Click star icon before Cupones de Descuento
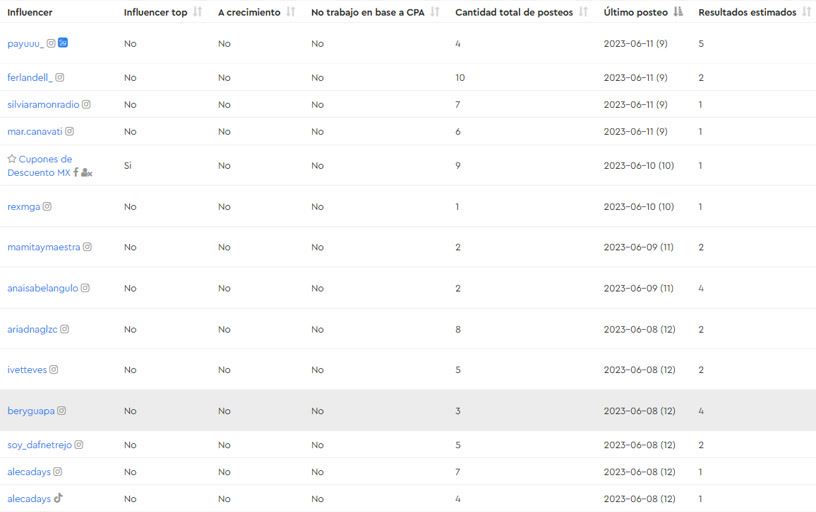The height and width of the screenshot is (512, 816). click(x=12, y=159)
